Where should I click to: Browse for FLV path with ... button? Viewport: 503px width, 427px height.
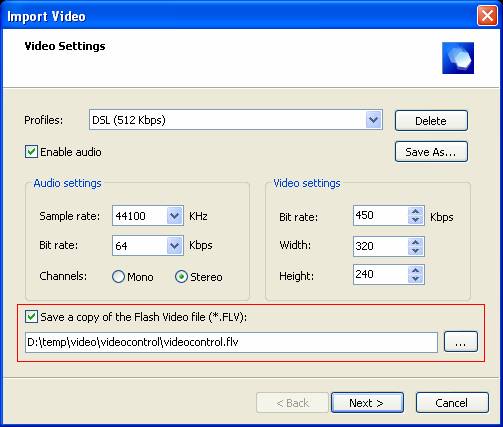coord(461,342)
